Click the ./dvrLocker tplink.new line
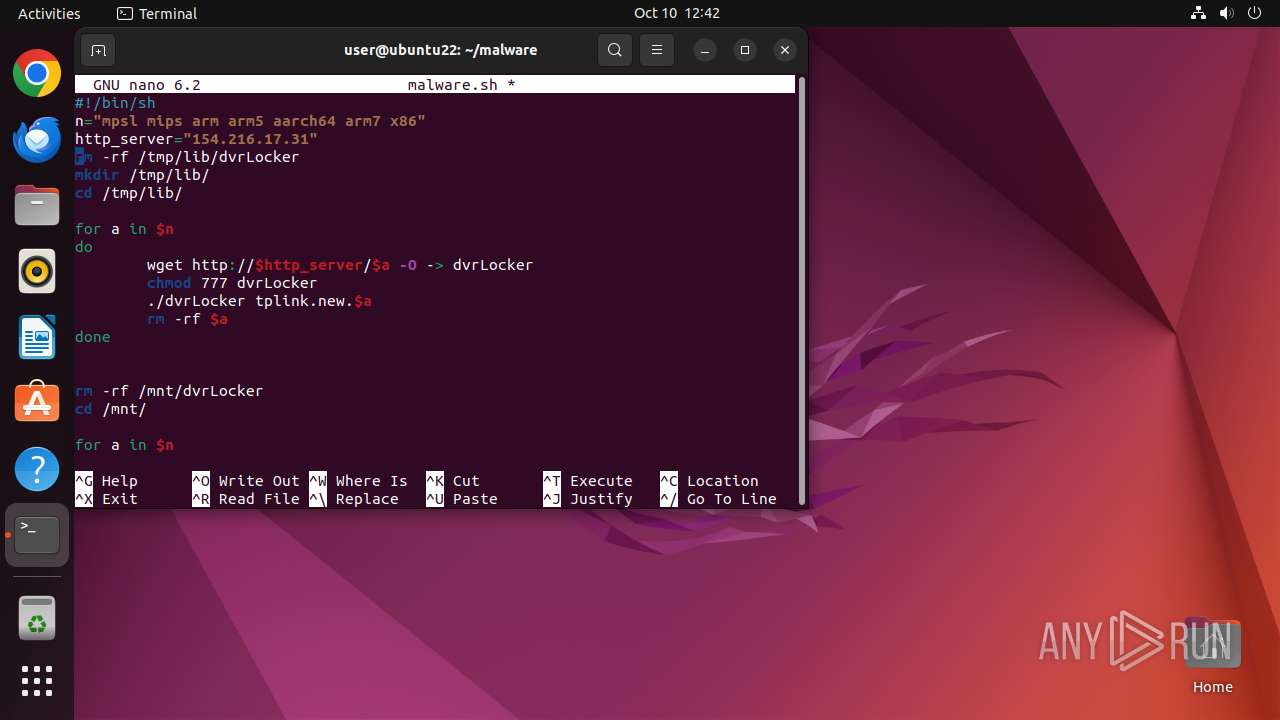The image size is (1280, 720). point(259,301)
